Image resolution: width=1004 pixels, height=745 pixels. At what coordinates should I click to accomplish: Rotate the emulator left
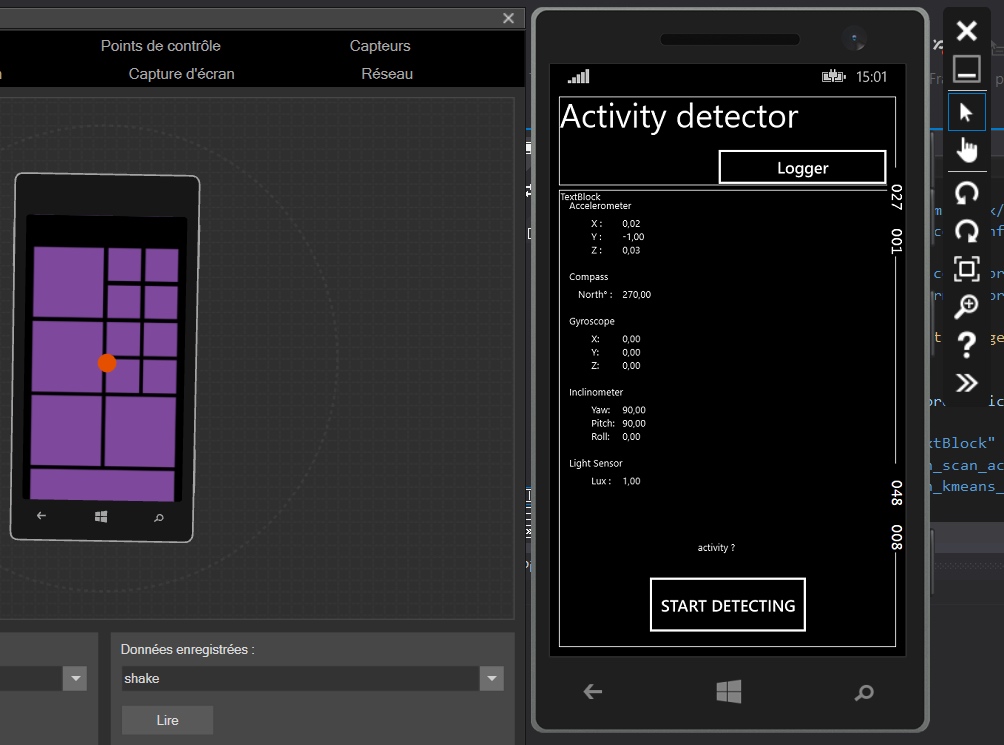click(x=966, y=192)
